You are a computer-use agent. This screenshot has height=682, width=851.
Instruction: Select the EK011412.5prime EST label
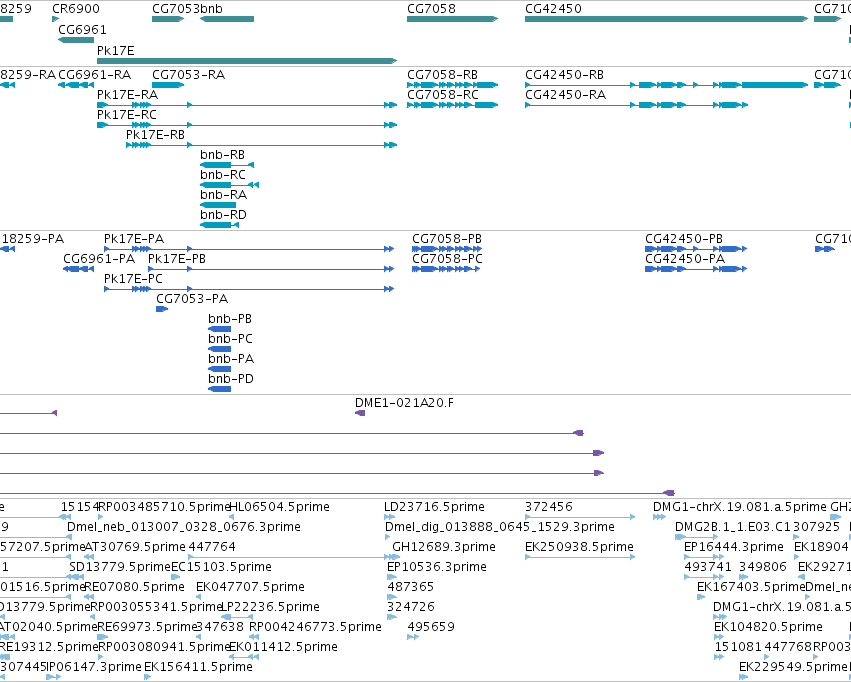pos(283,647)
